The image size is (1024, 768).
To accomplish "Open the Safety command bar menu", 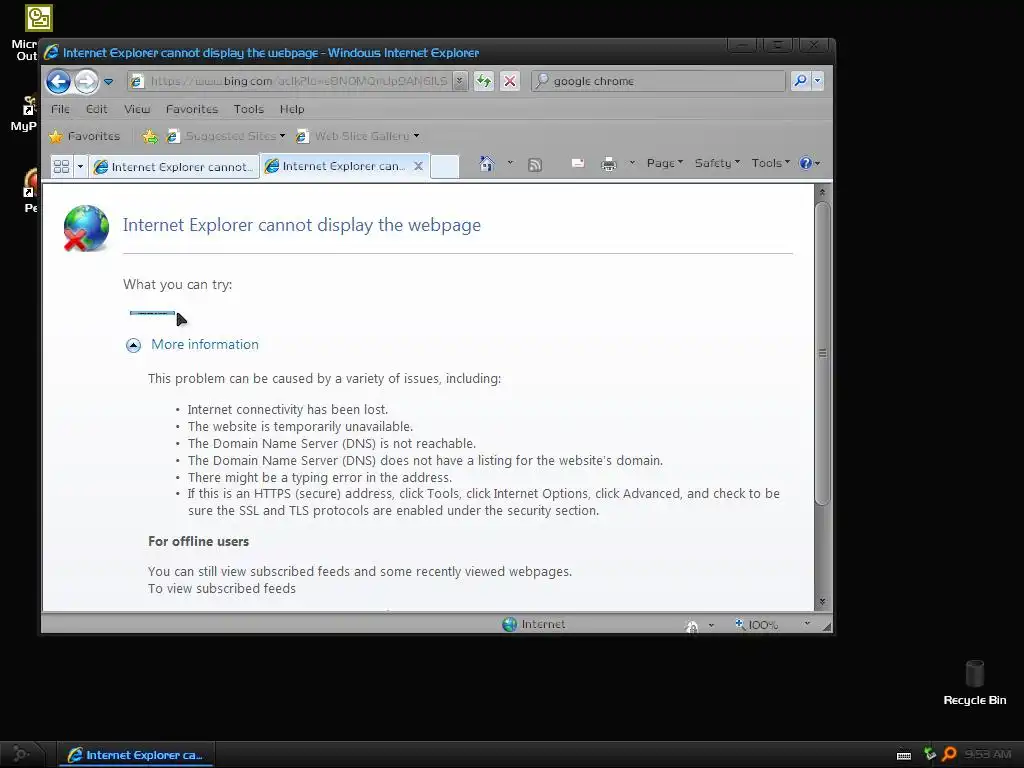I will pyautogui.click(x=717, y=163).
